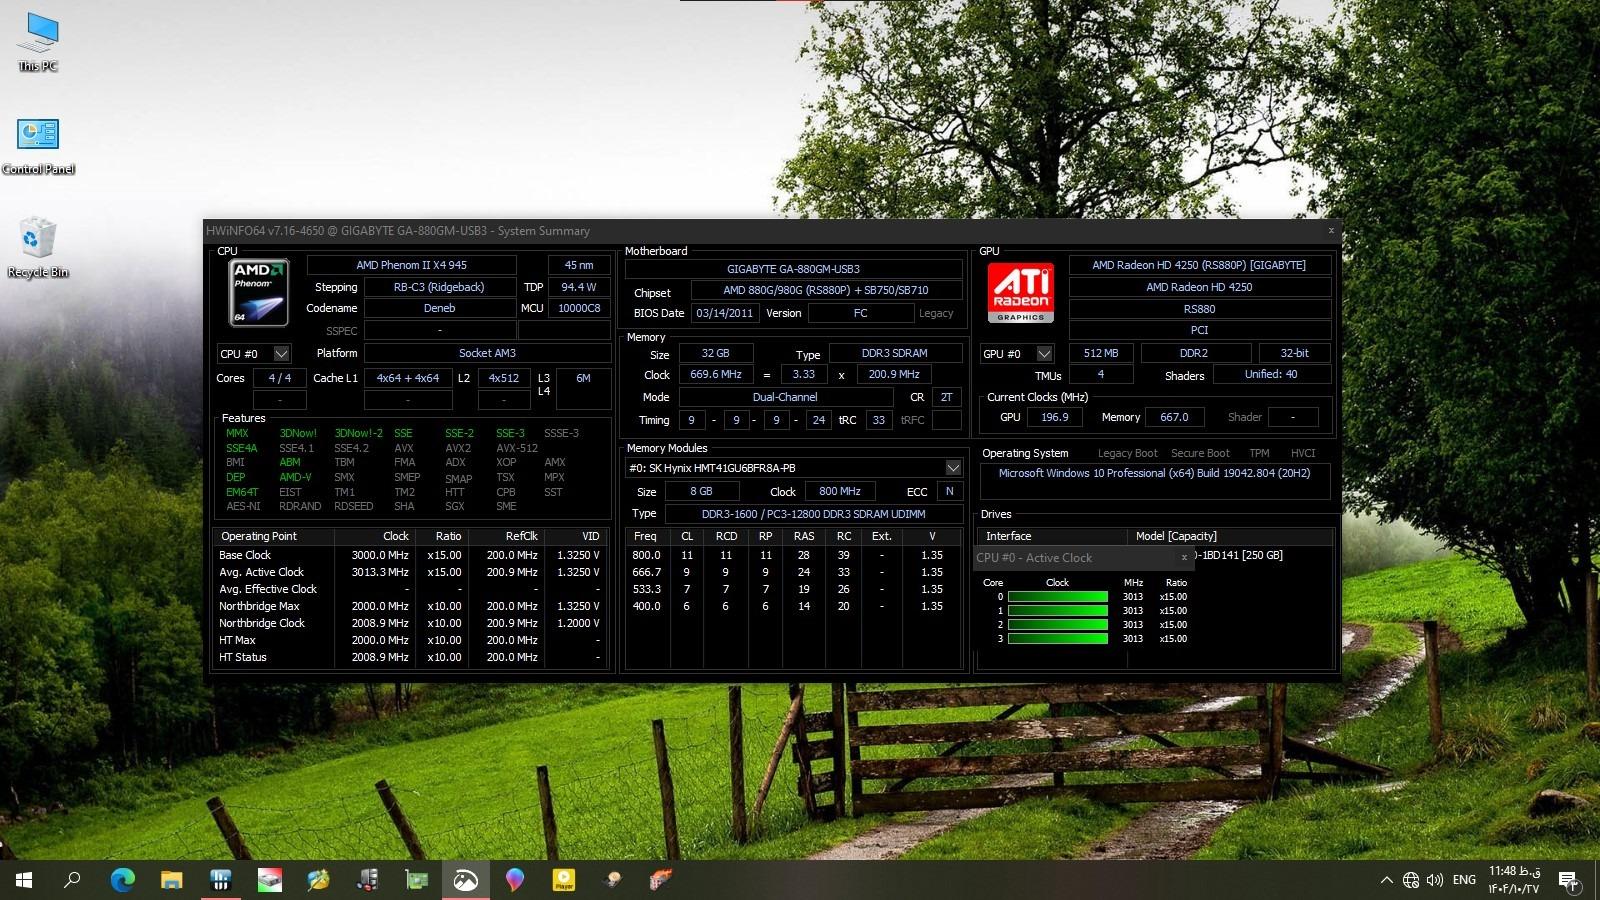Open File Explorer from the taskbar
1600x900 pixels.
coord(171,880)
